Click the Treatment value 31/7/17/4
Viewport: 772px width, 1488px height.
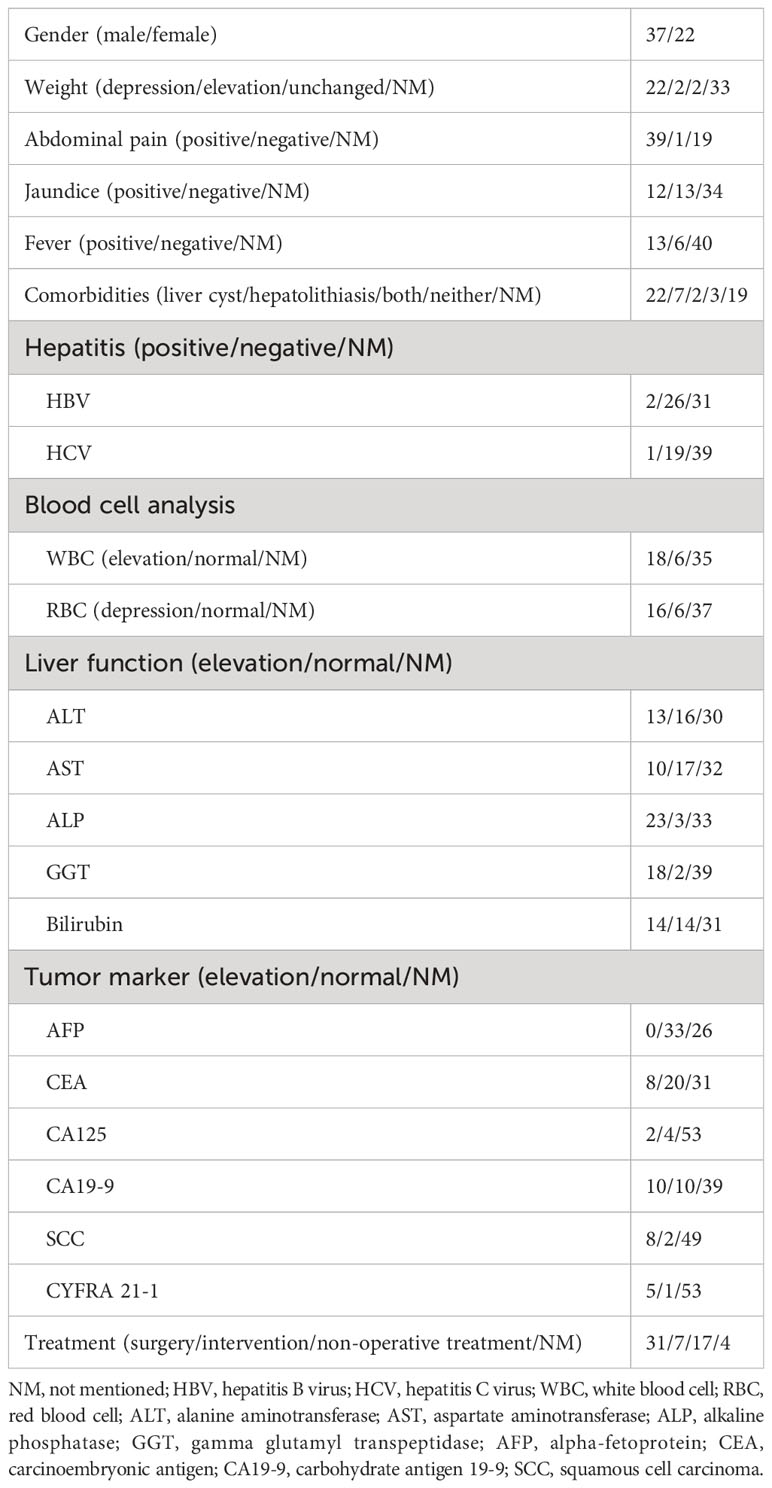[x=688, y=1343]
